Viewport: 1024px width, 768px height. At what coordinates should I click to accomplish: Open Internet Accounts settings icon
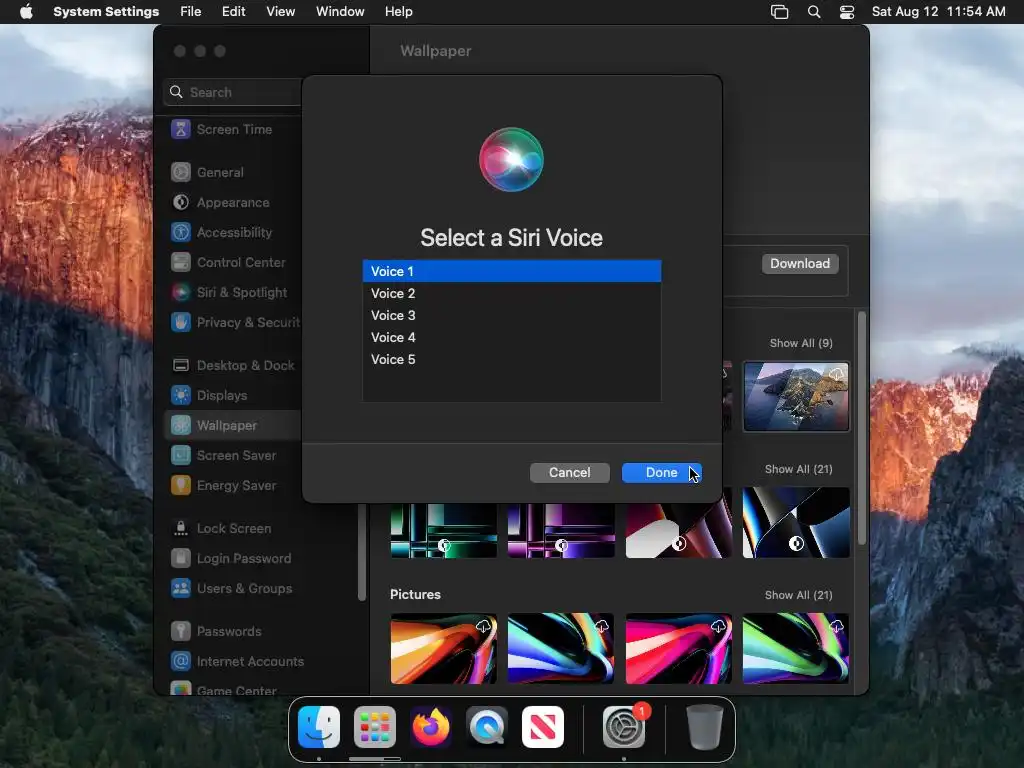click(181, 662)
